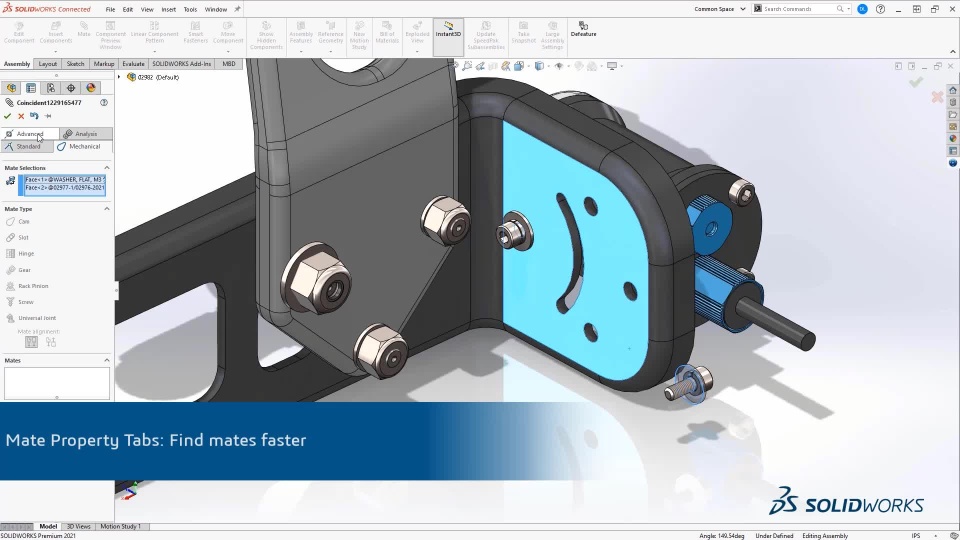Viewport: 960px width, 540px height.
Task: Open the File menu
Action: (x=110, y=10)
